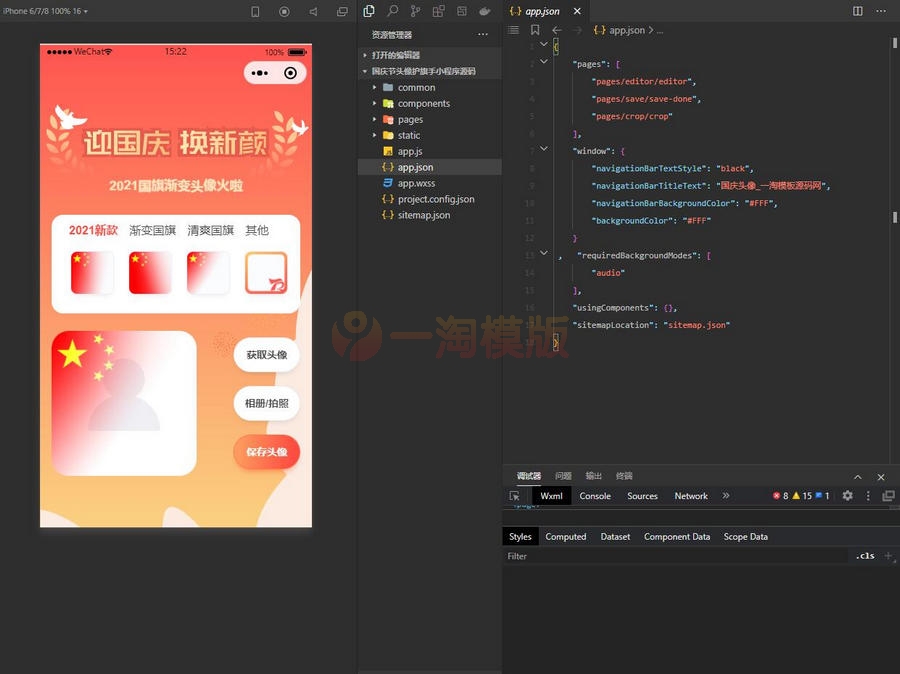Open the search icon in the sidebar
This screenshot has height=674, width=900.
pyautogui.click(x=392, y=11)
